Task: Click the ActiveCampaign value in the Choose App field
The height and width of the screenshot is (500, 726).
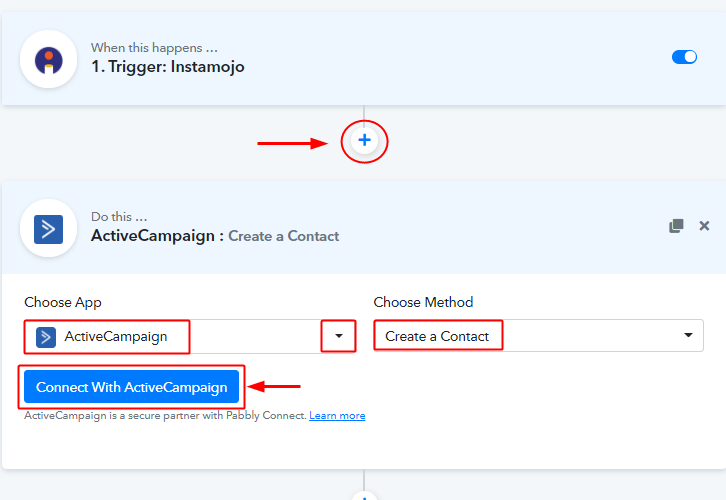Action: 116,337
